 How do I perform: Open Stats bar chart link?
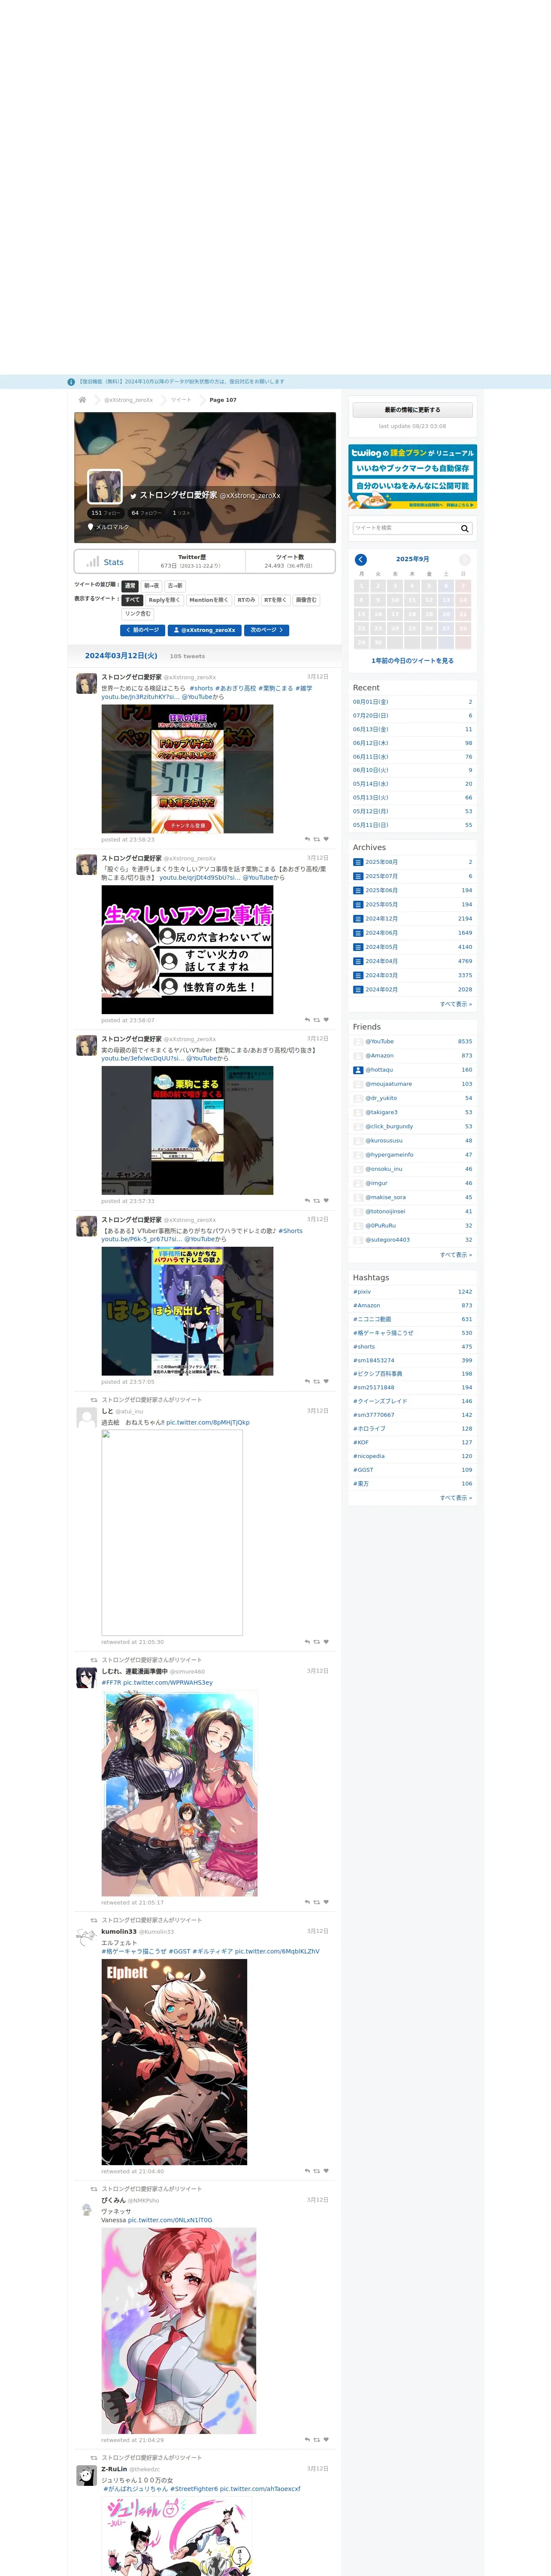coord(106,562)
